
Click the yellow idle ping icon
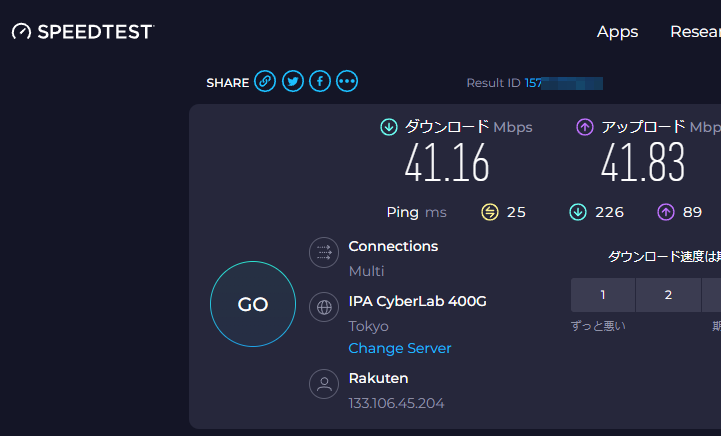pos(490,212)
